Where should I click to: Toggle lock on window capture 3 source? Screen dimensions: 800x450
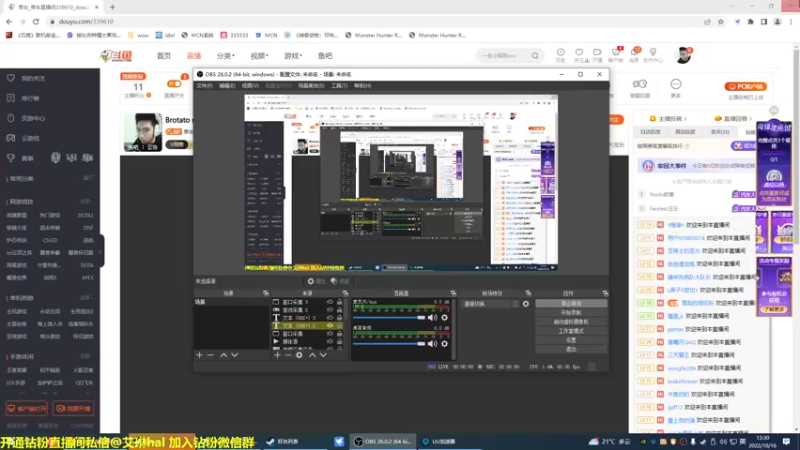pos(339,302)
